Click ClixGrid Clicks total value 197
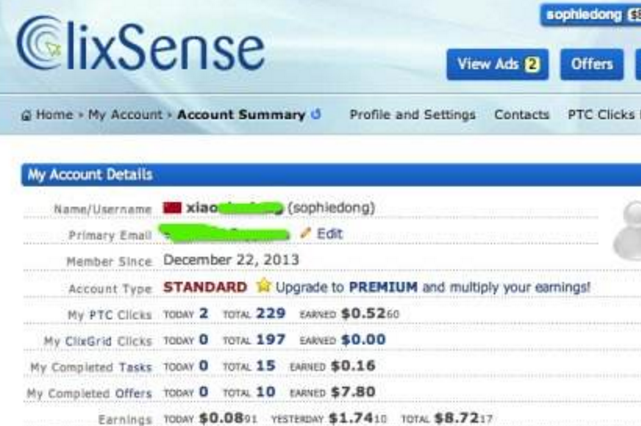 pos(271,340)
